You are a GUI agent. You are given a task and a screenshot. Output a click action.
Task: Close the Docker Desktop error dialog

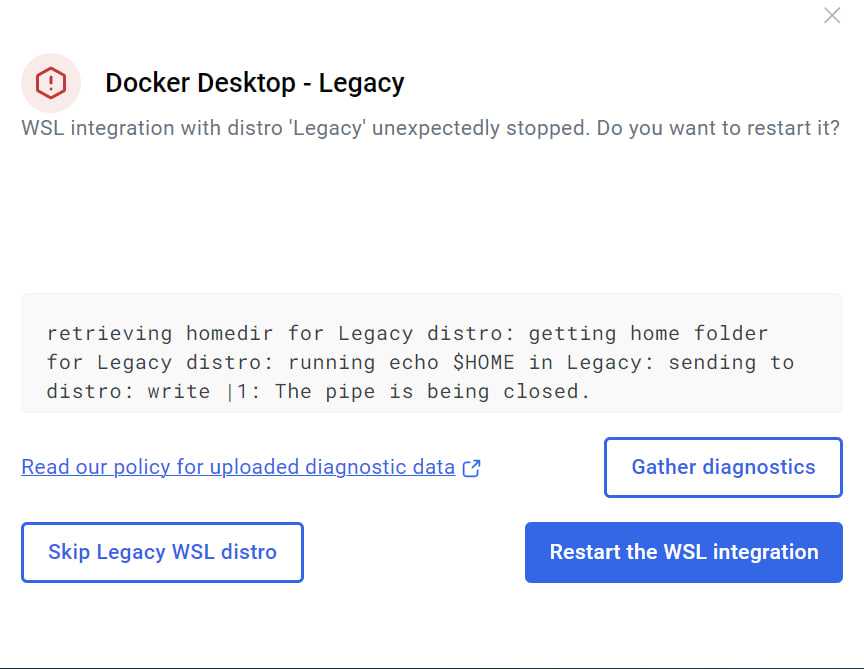[x=832, y=15]
